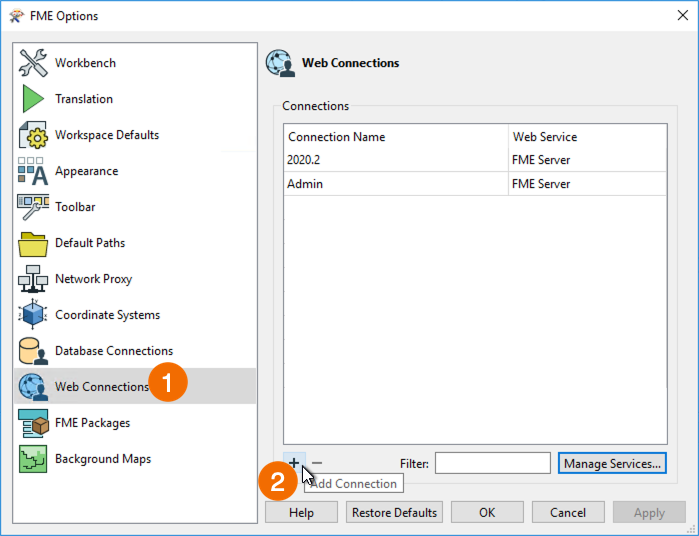Image resolution: width=699 pixels, height=536 pixels.
Task: Open Workspace Defaults gear icon
Action: (33, 135)
